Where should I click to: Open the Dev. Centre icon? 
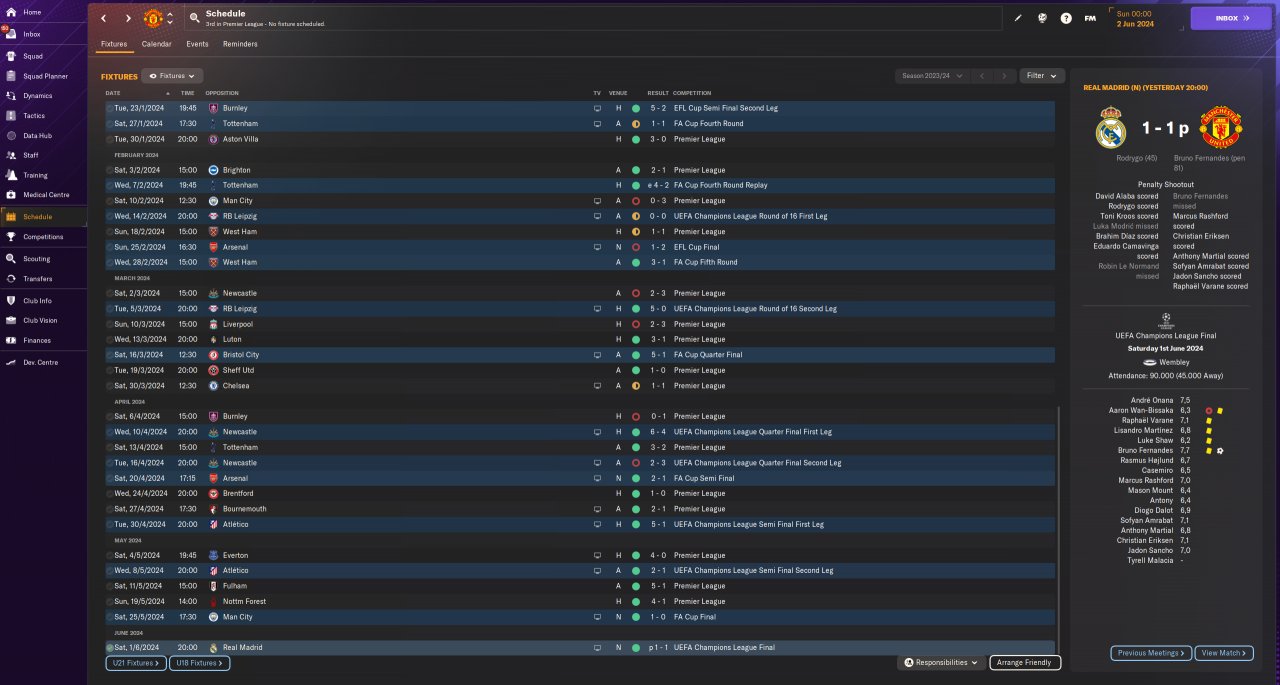[11, 363]
